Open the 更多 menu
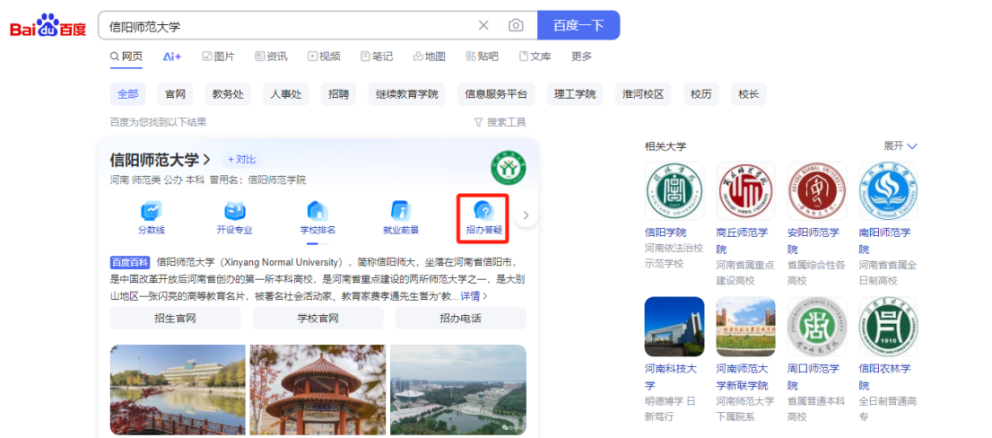The width and height of the screenshot is (992, 438). click(581, 56)
